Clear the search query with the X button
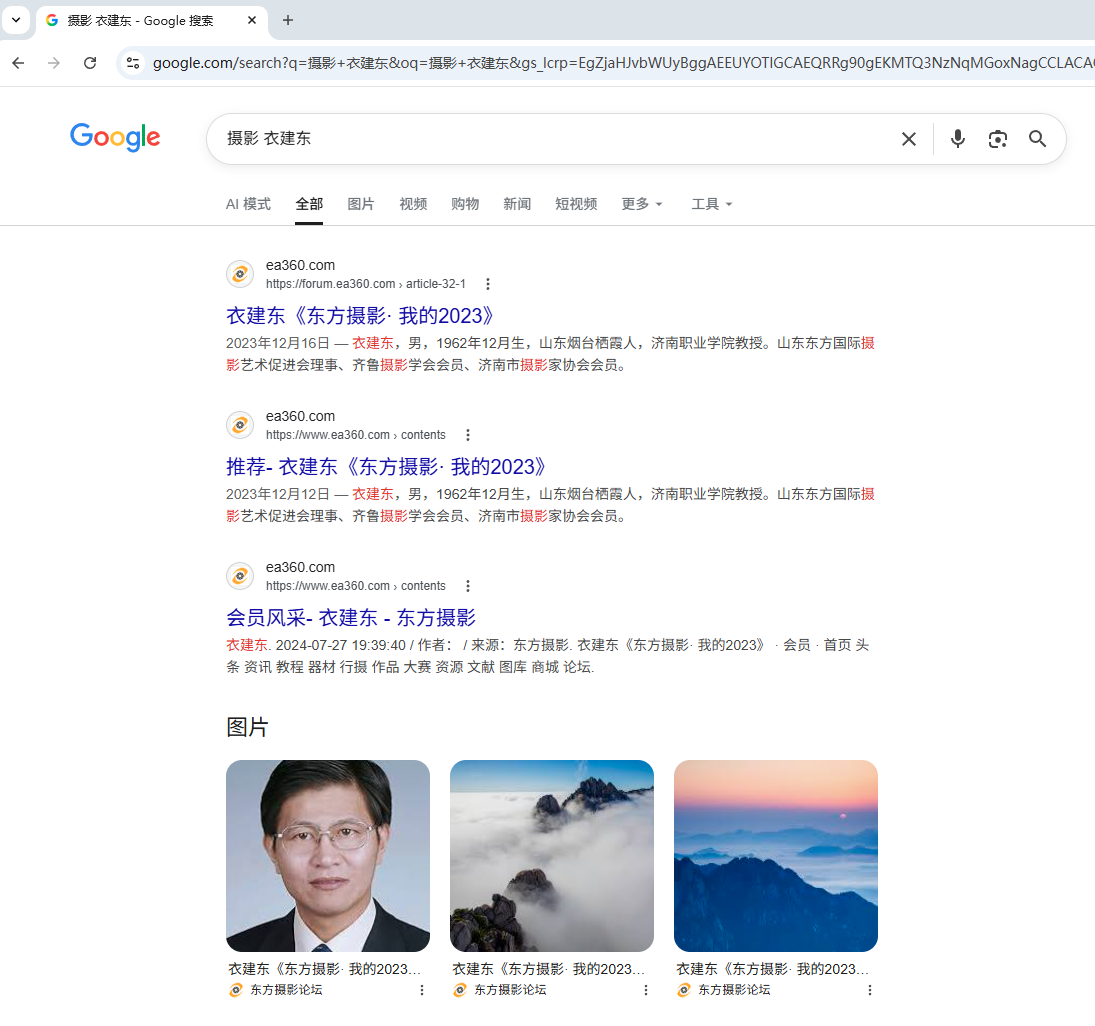Screen dimensions: 1095x1026 (x=908, y=139)
